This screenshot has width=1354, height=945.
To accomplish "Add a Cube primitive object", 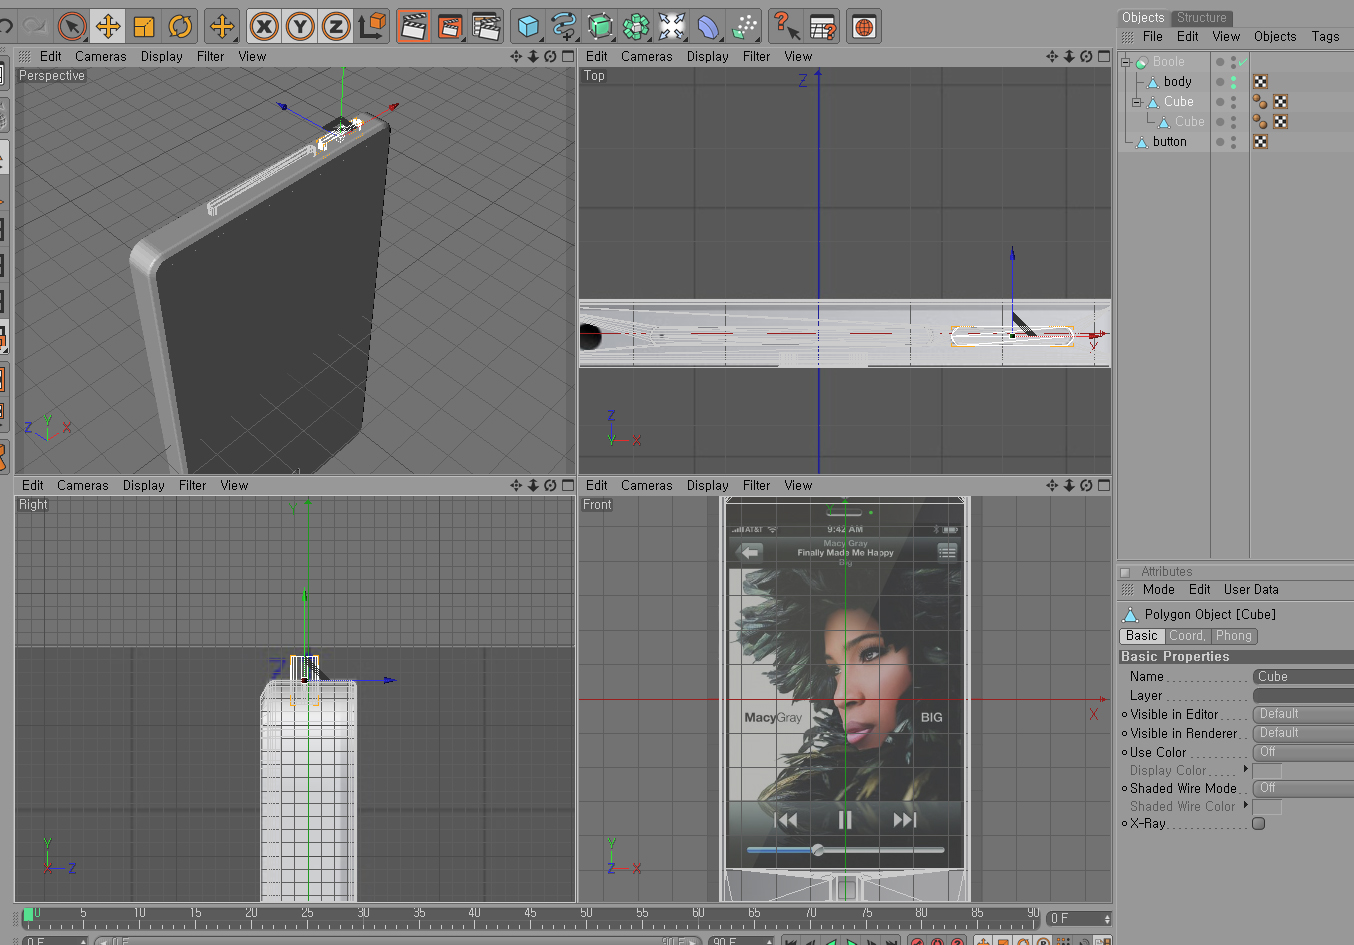I will point(528,26).
